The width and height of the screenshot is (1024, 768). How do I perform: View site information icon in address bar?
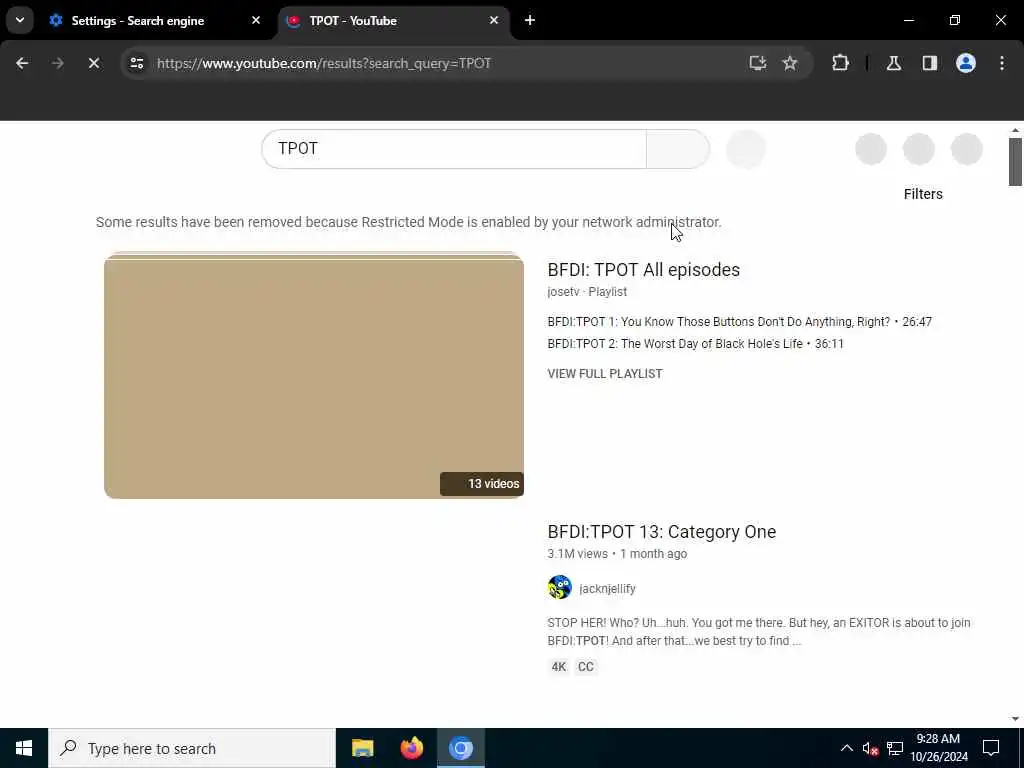(137, 63)
